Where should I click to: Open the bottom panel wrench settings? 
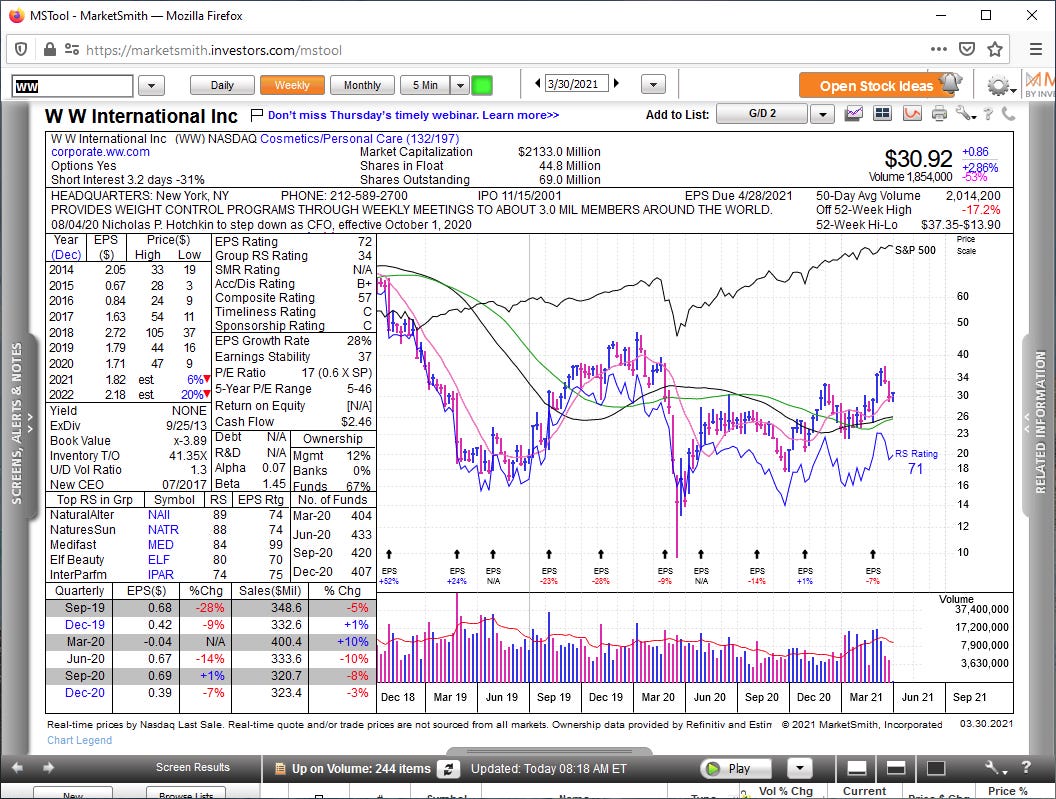(x=995, y=768)
